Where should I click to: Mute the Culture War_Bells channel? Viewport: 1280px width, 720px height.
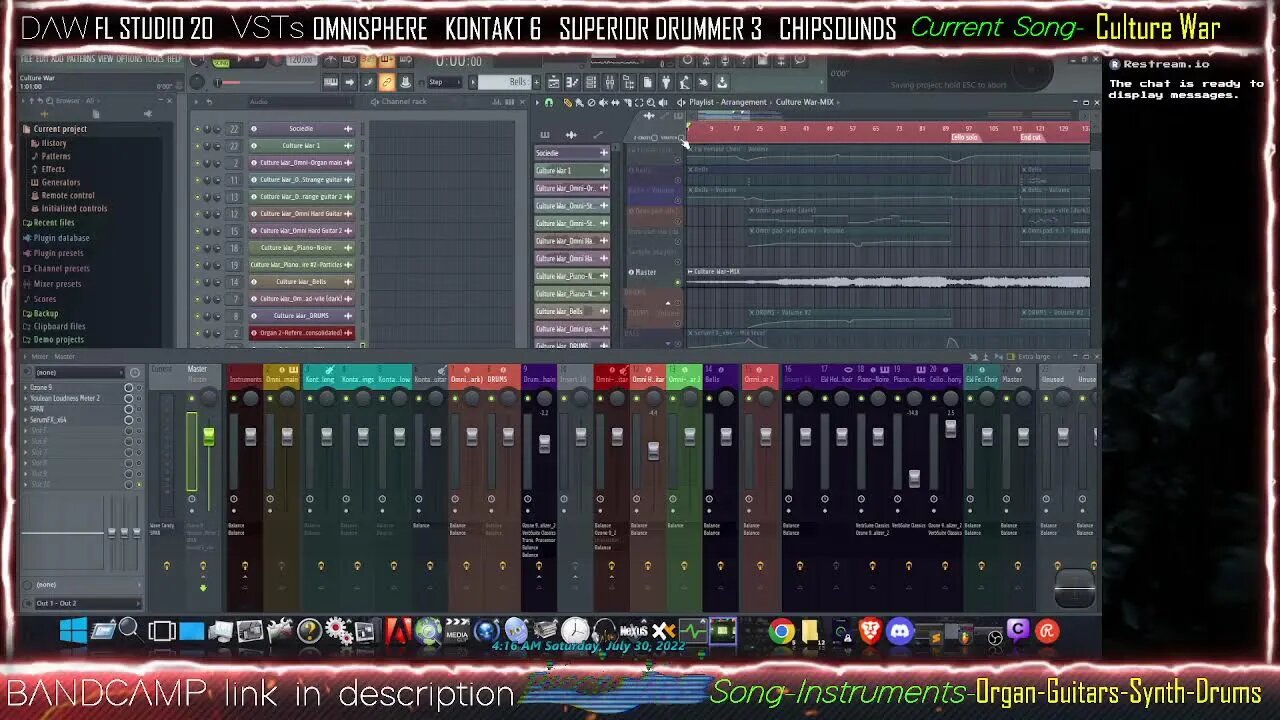point(197,282)
